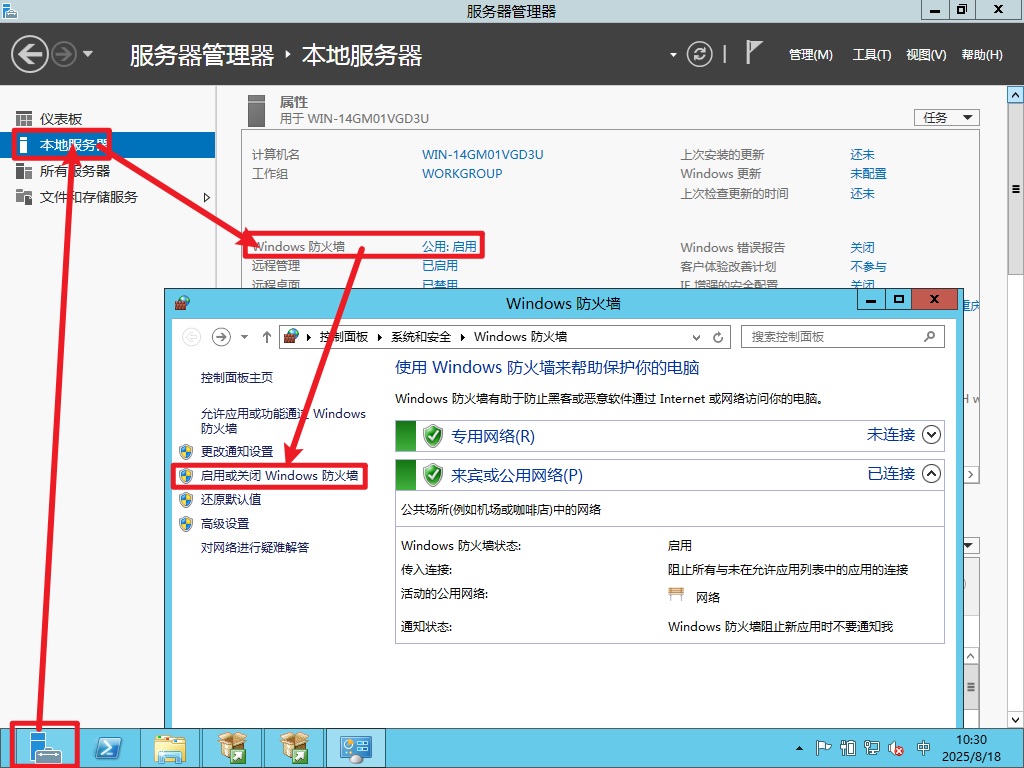Click 已启用 remote management link
The width and height of the screenshot is (1024, 768).
coord(440,266)
